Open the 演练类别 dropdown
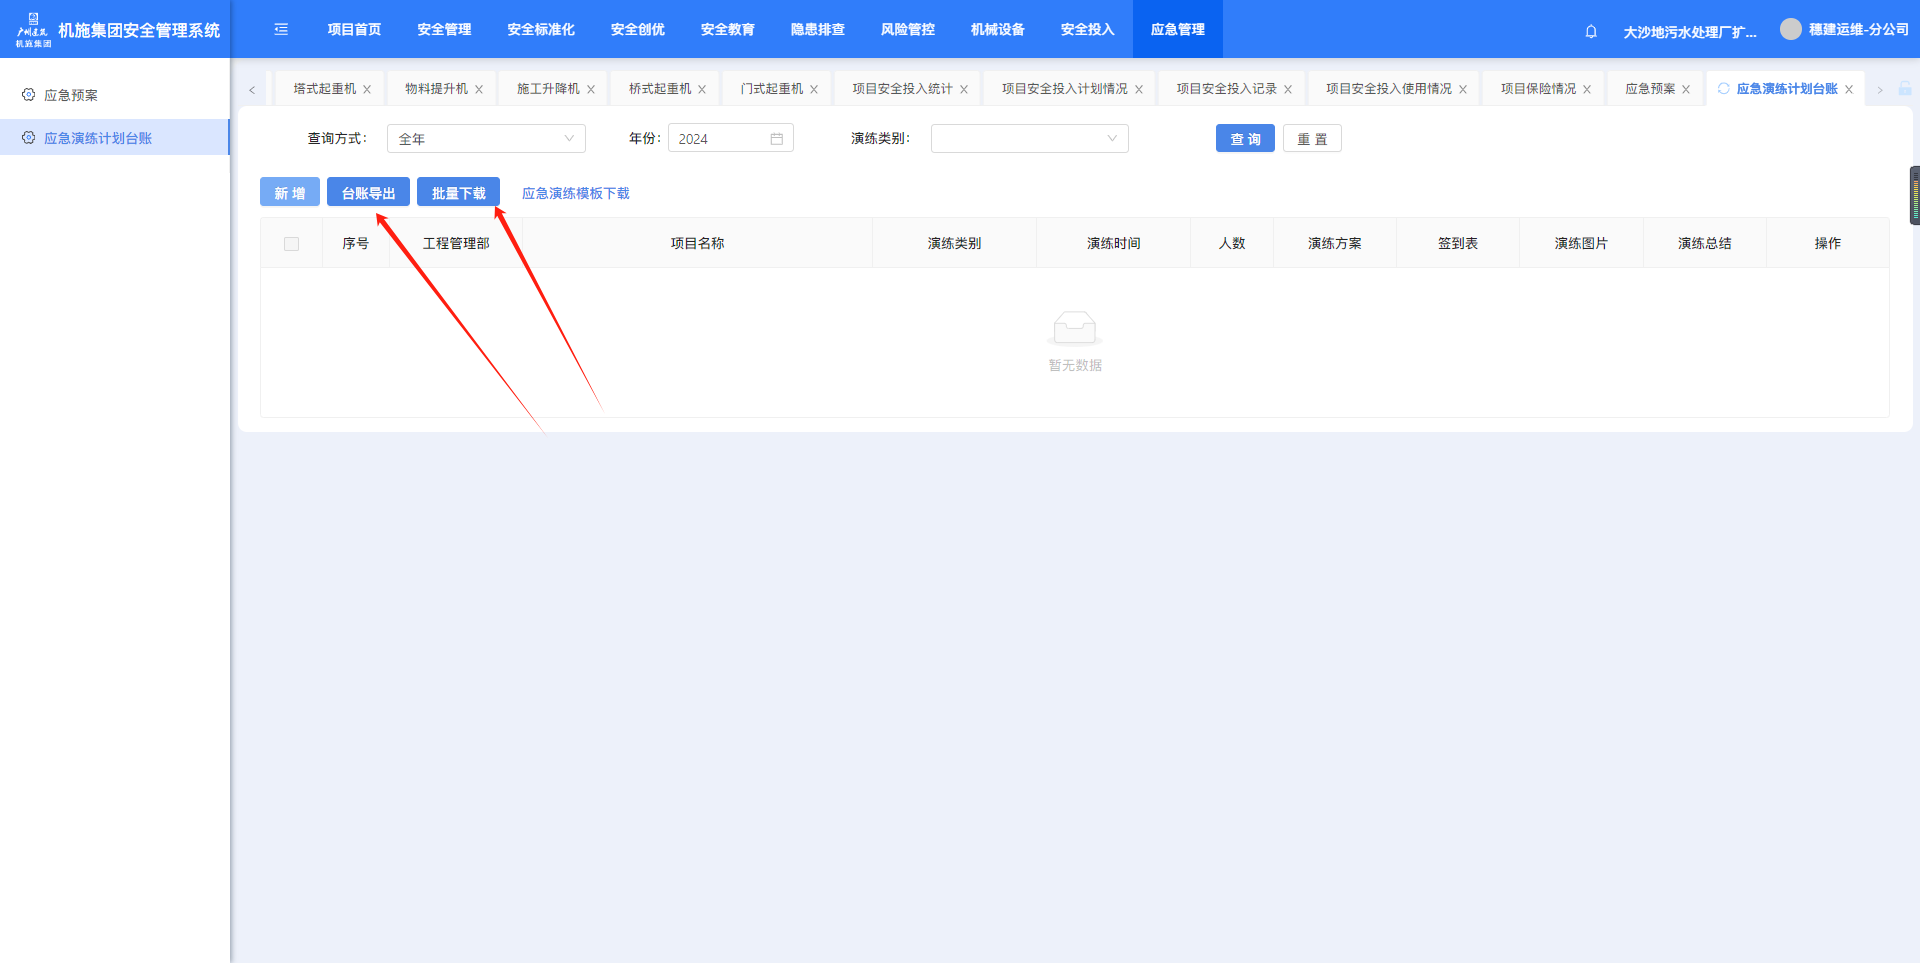 [1029, 139]
